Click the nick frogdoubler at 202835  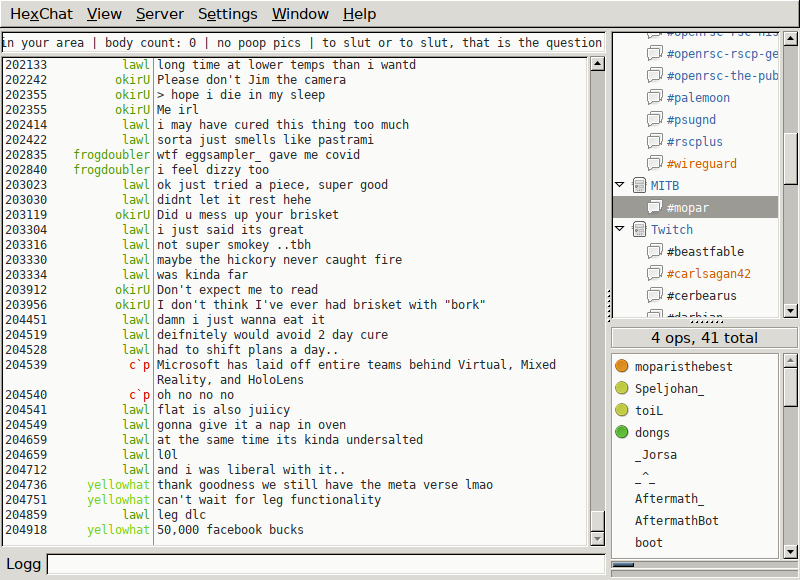tap(112, 155)
